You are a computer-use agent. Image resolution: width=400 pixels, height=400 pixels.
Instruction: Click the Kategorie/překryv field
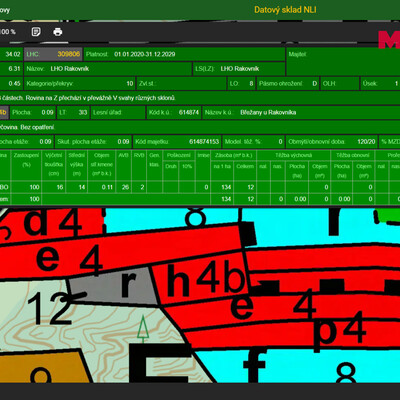click(x=80, y=84)
